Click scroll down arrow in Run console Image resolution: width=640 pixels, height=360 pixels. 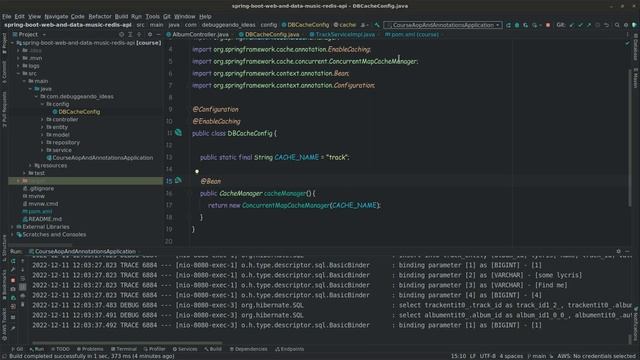coord(22,270)
